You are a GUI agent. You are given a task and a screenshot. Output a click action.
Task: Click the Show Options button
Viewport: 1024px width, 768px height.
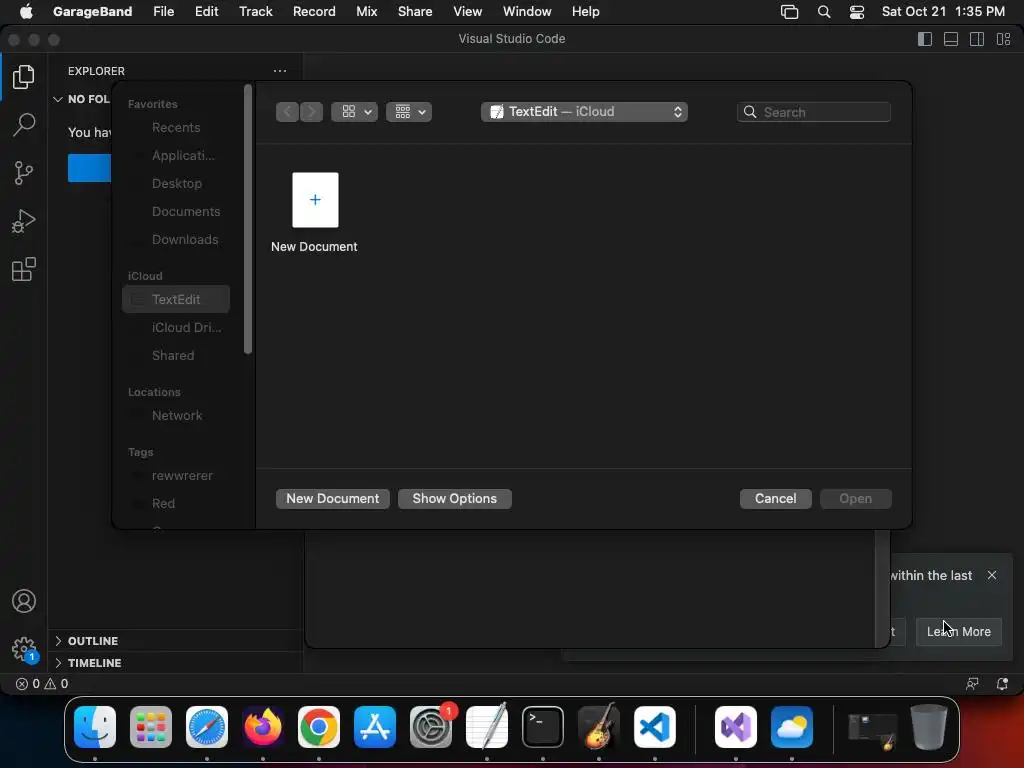coord(455,498)
